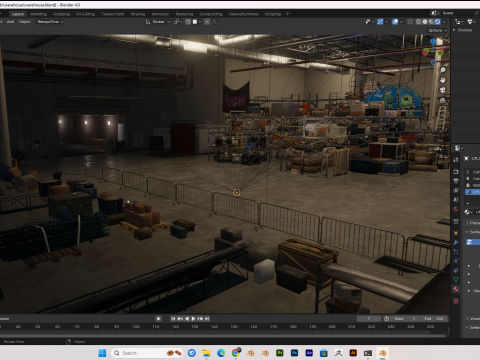
Task: Select material preview viewport shading
Action: pyautogui.click(x=431, y=22)
